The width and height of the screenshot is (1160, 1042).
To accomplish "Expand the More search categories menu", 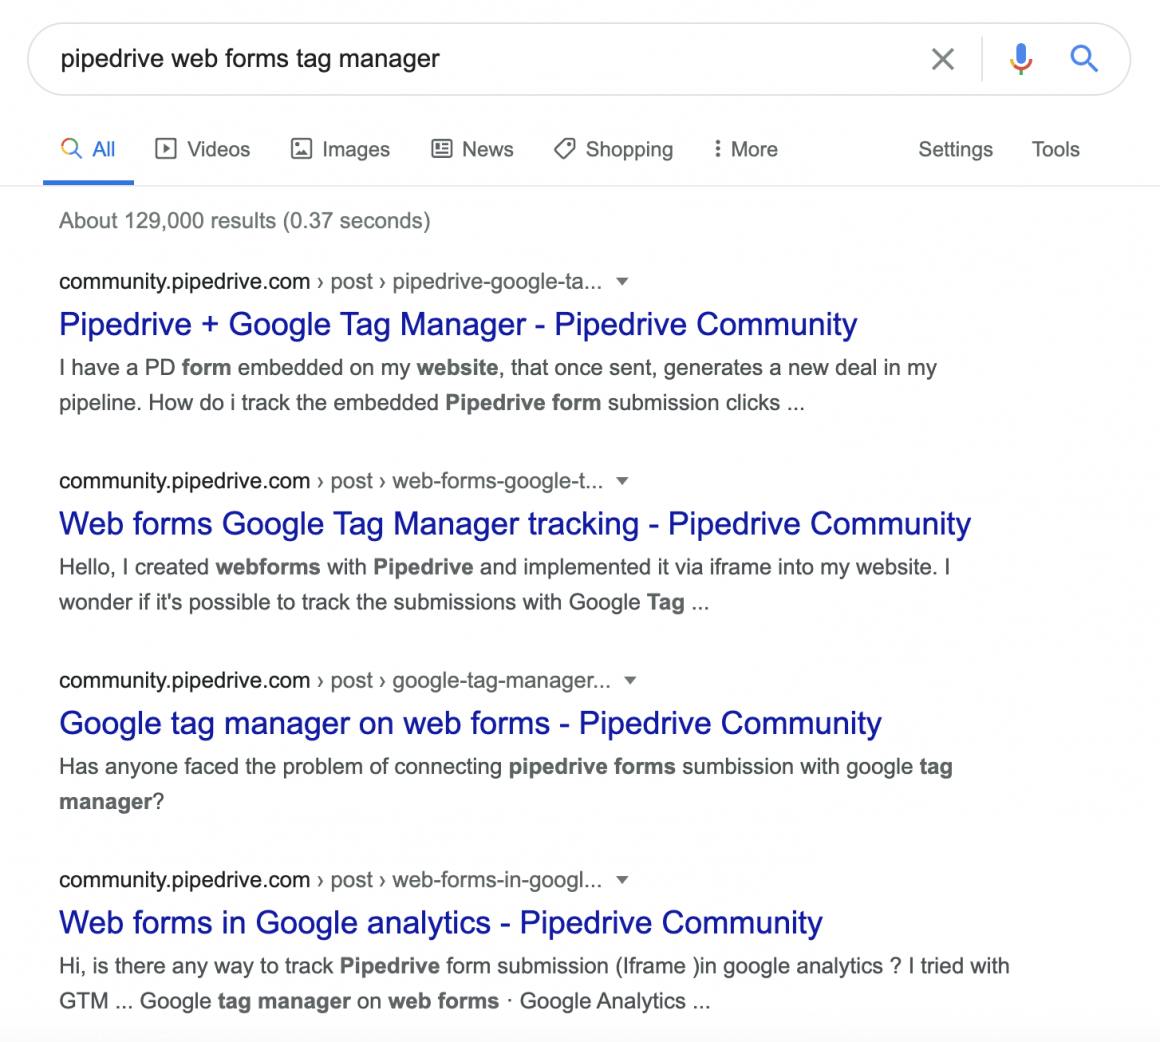I will (x=745, y=149).
